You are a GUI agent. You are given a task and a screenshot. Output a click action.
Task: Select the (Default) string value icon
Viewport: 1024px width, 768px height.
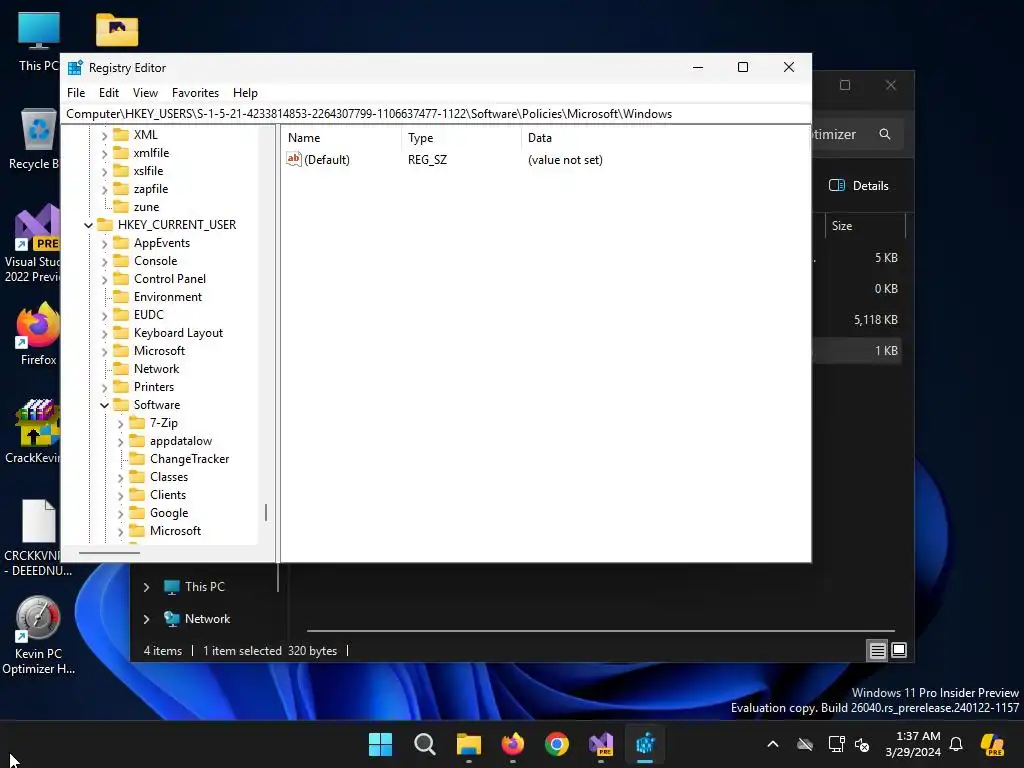[x=294, y=159]
